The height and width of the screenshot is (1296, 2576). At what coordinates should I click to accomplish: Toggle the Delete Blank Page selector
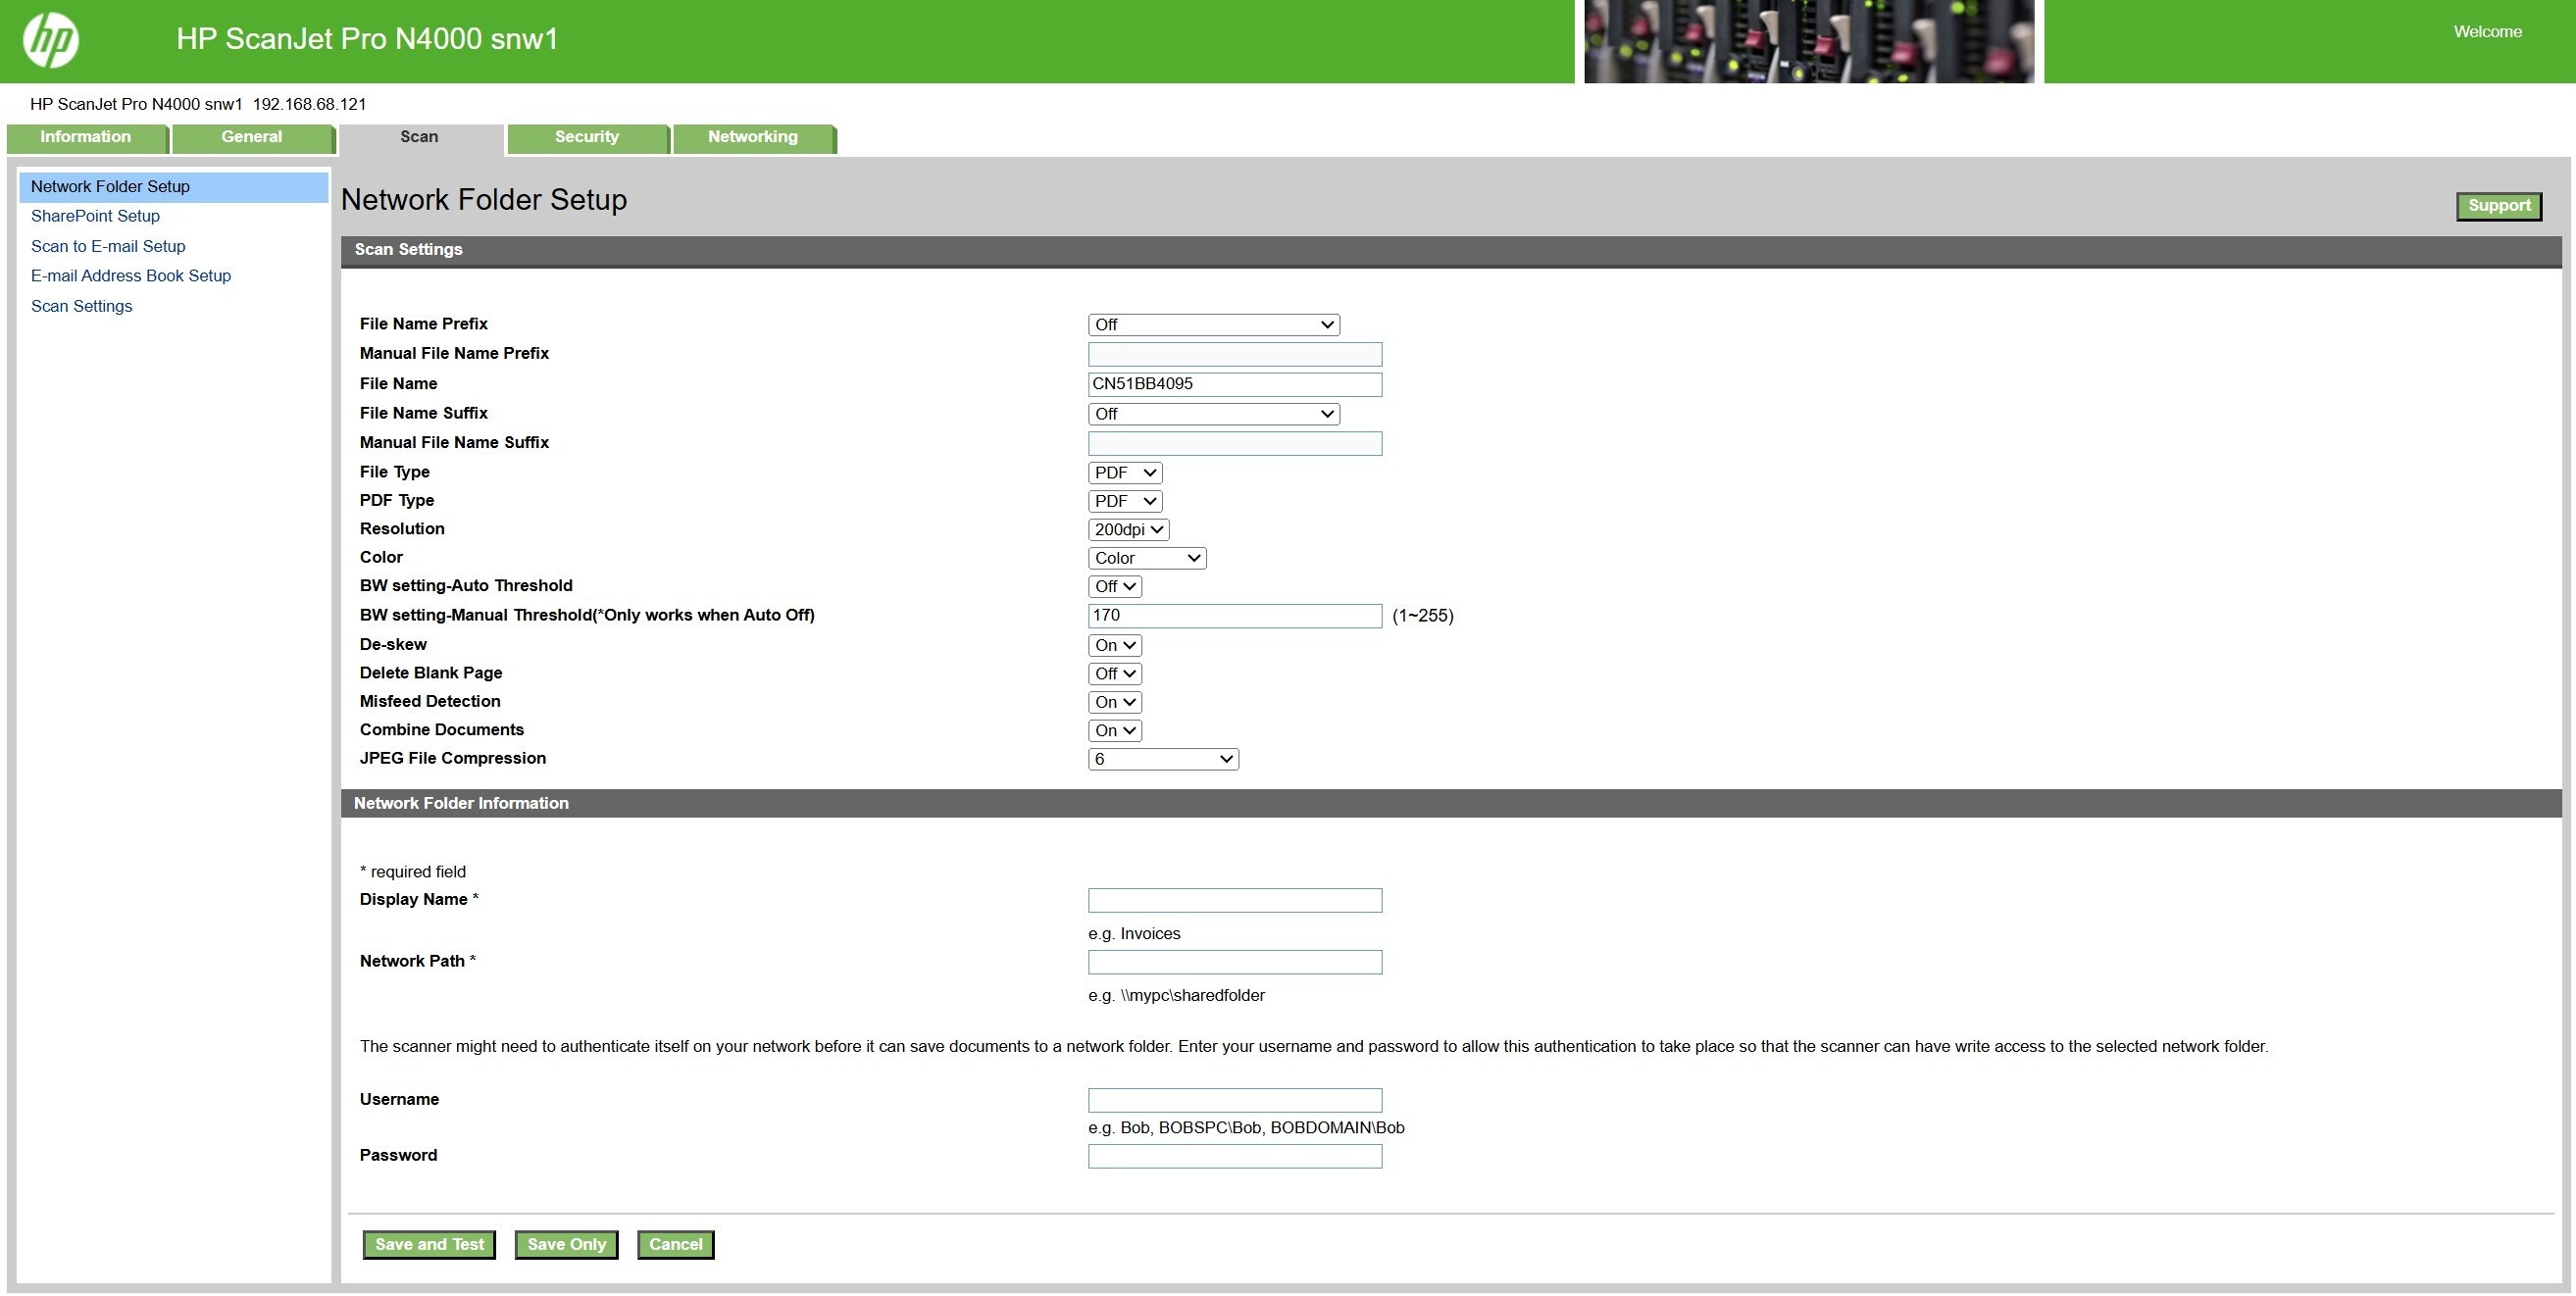(x=1115, y=674)
